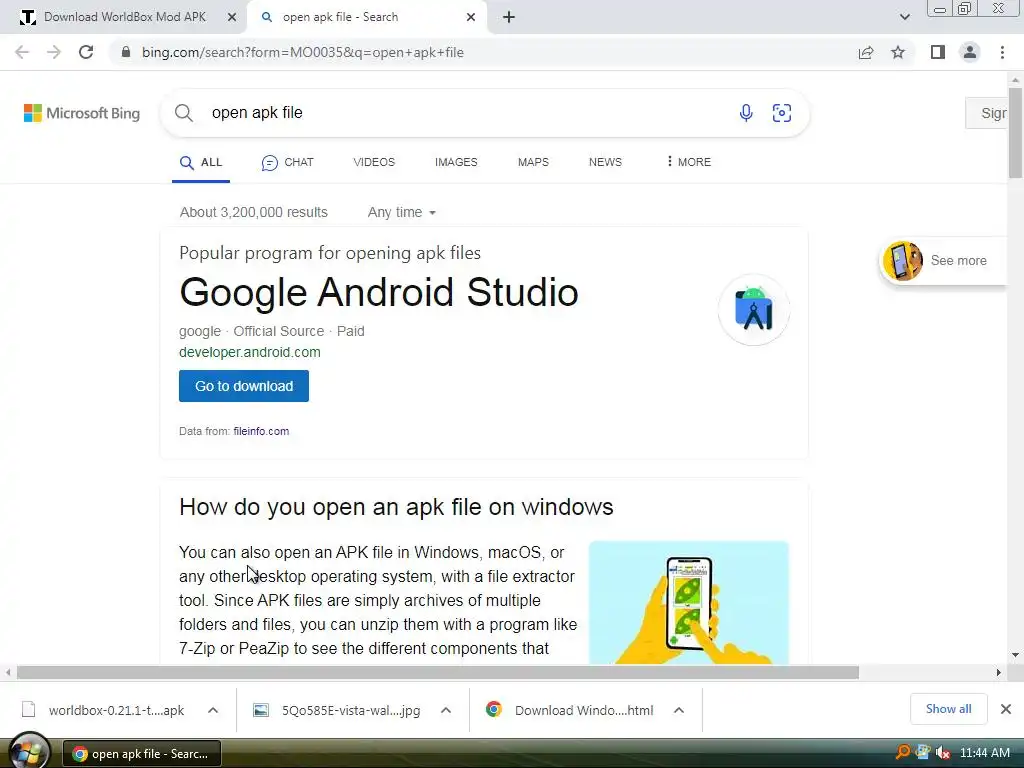1024x768 pixels.
Task: Click Show all downloads
Action: pyautogui.click(x=948, y=709)
